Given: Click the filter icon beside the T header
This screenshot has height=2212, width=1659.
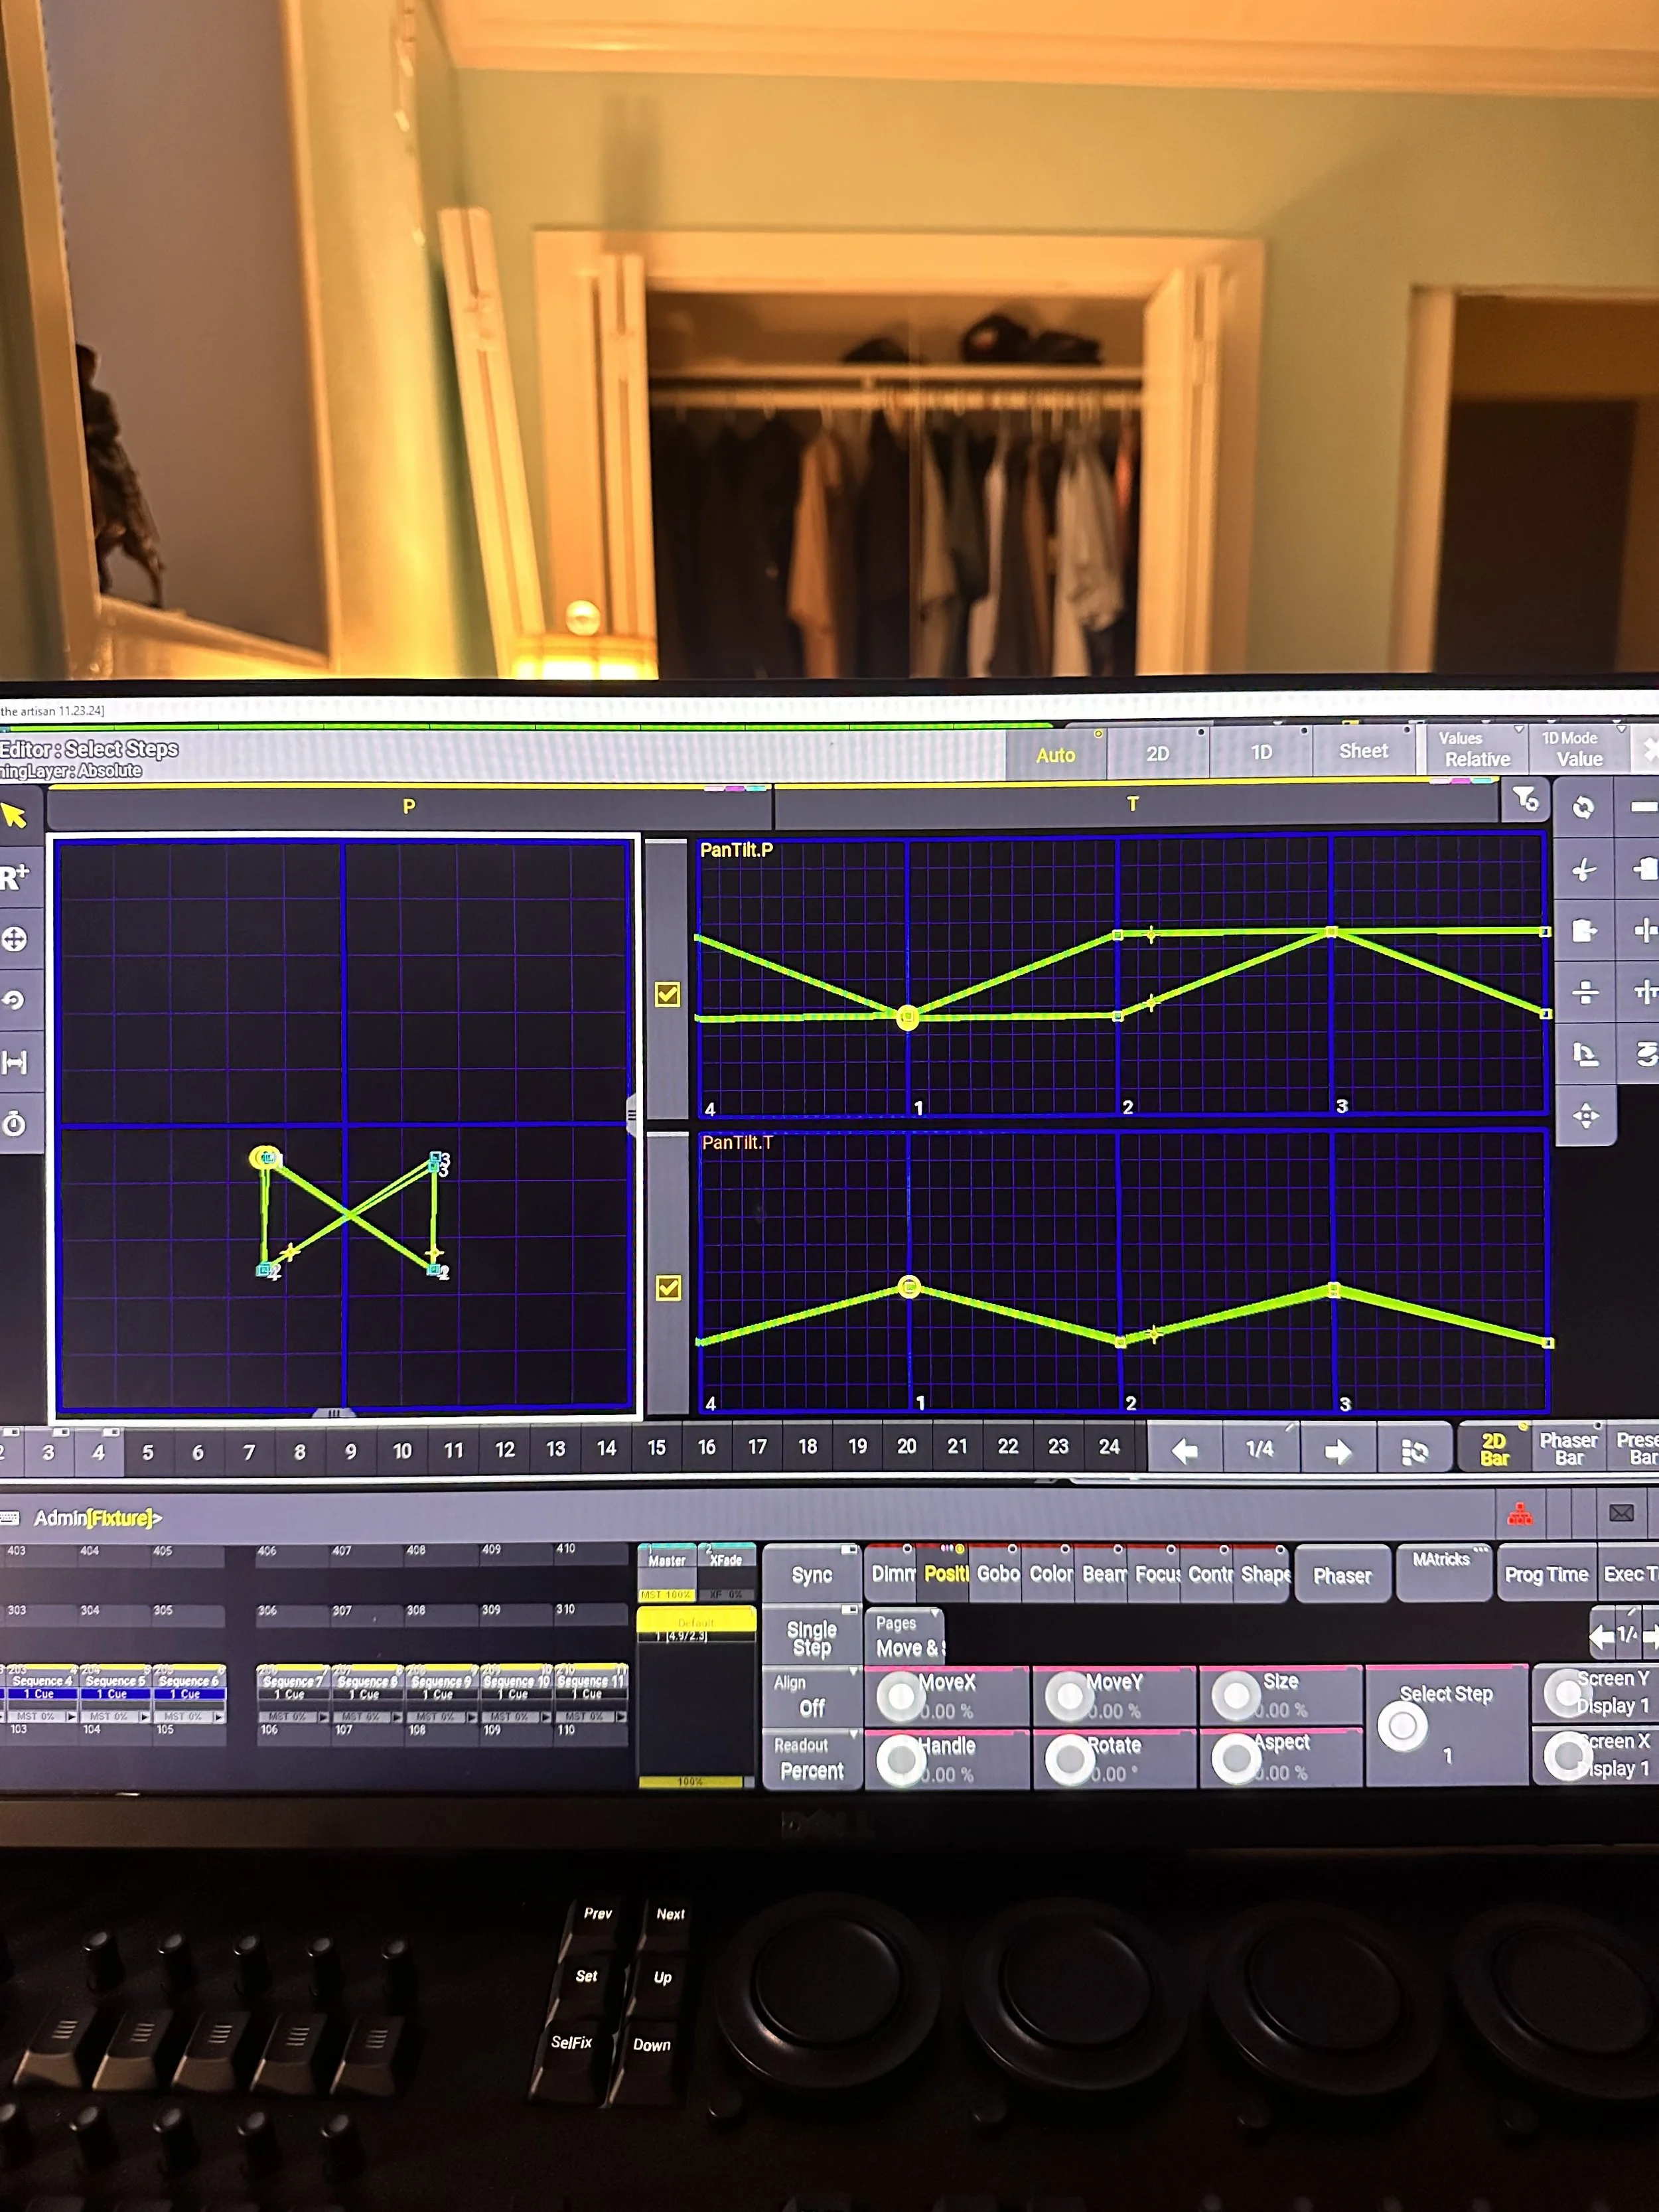Looking at the screenshot, I should (x=1525, y=800).
